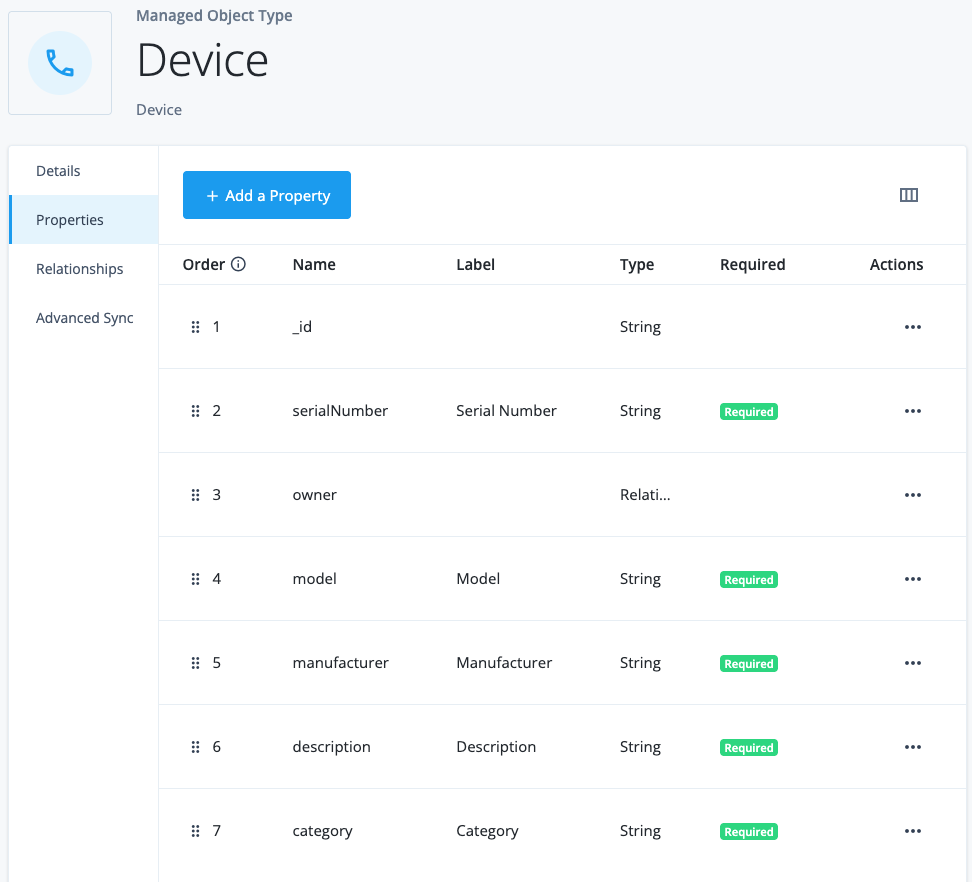The width and height of the screenshot is (972, 882).
Task: Select the category property name
Action: click(322, 831)
